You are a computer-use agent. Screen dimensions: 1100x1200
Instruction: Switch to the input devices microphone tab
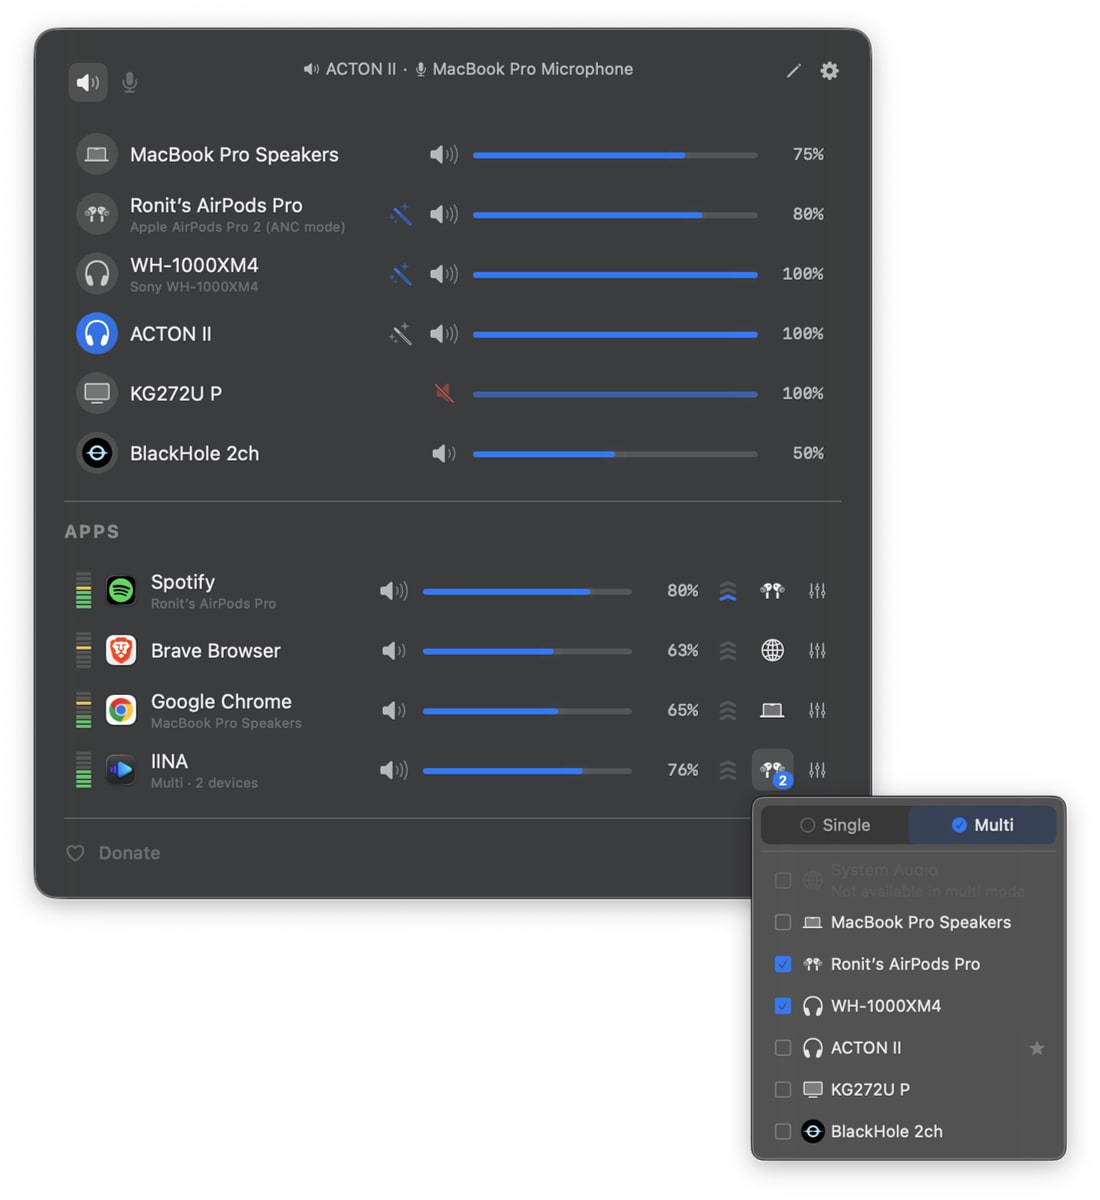point(130,82)
